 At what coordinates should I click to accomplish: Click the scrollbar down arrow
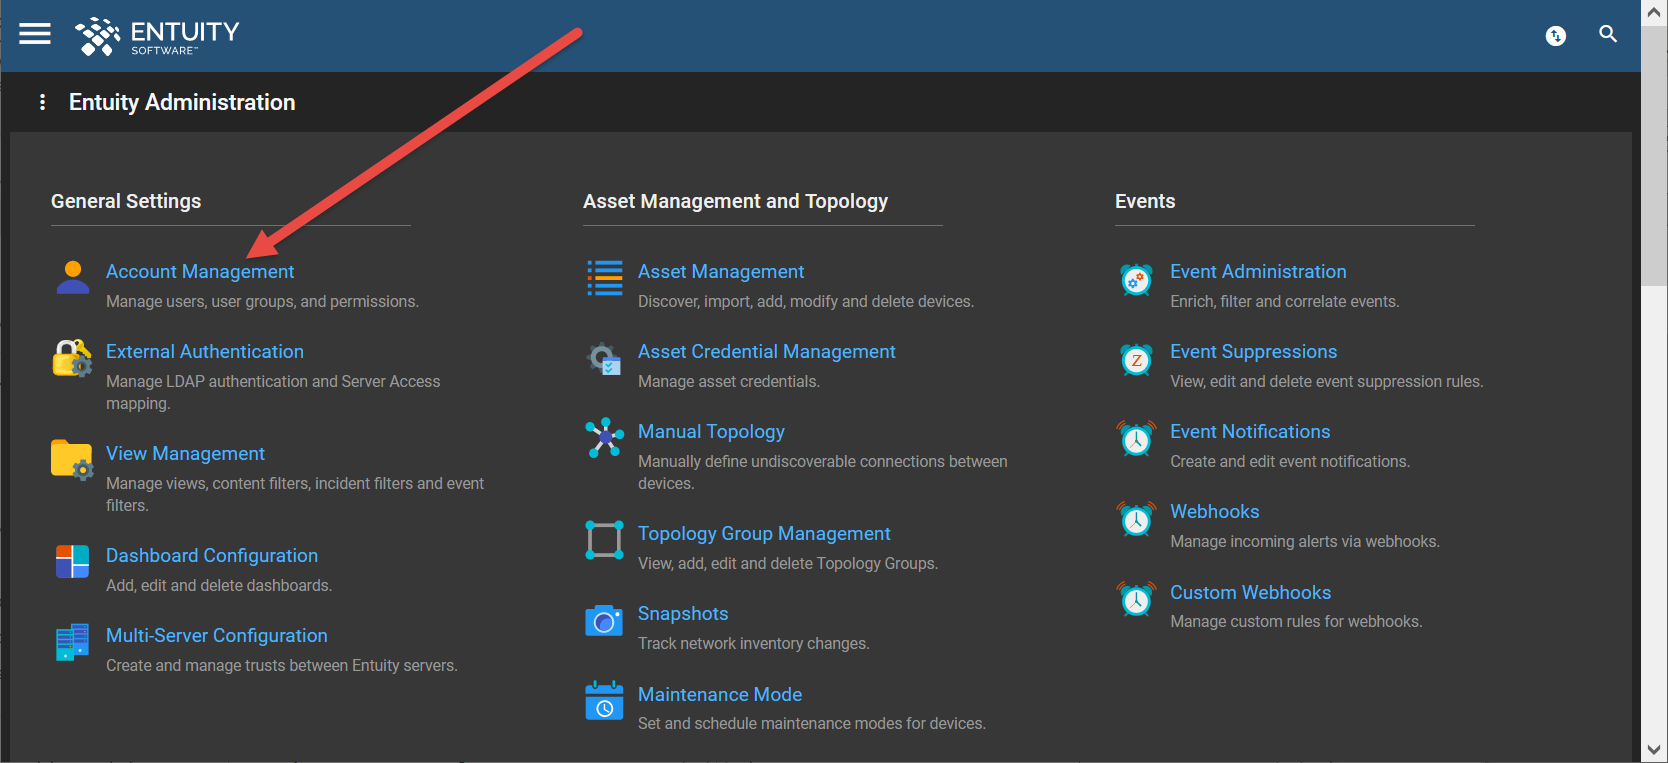1654,749
